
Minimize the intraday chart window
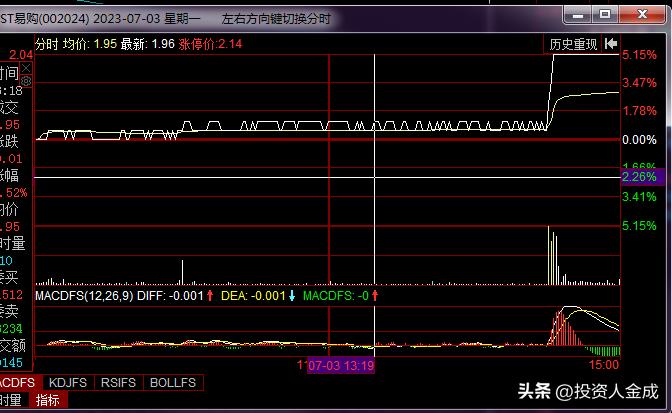[x=578, y=15]
